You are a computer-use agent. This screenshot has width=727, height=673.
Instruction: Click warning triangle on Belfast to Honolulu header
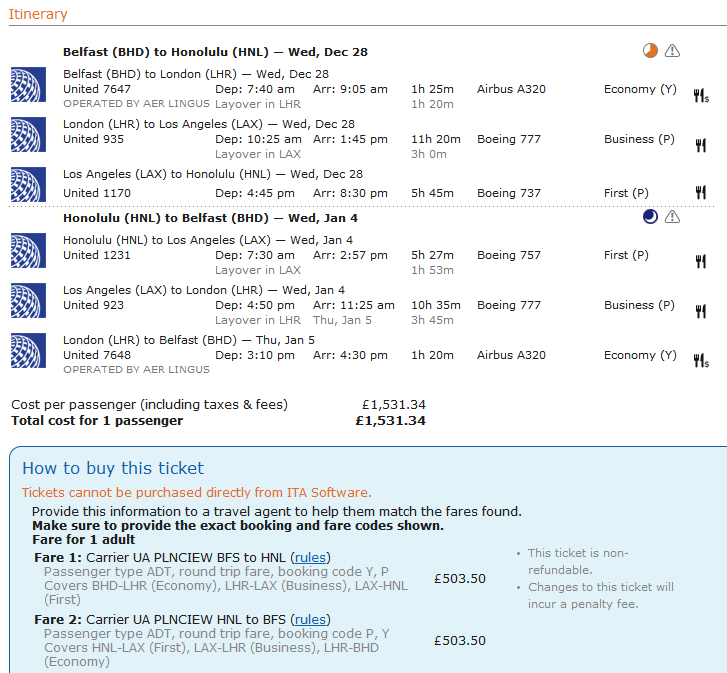pos(672,51)
